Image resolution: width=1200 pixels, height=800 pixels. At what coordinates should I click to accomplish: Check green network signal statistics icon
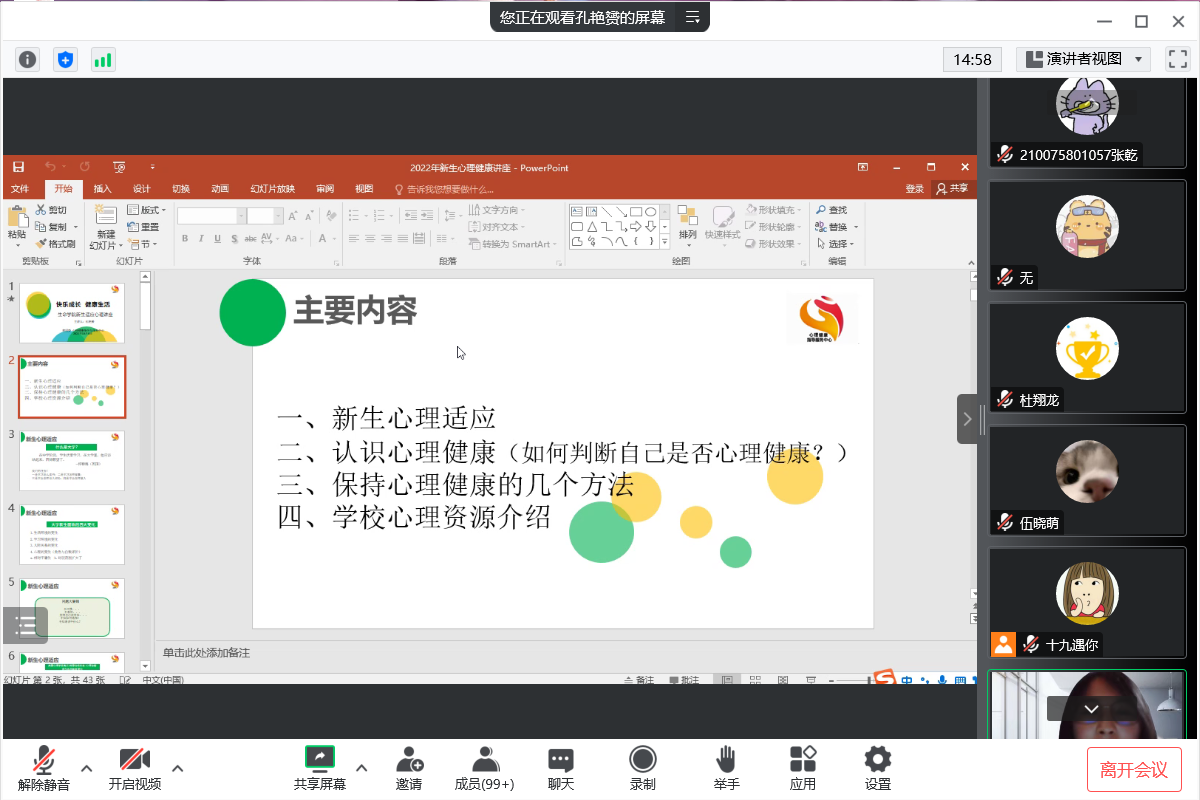pos(103,59)
